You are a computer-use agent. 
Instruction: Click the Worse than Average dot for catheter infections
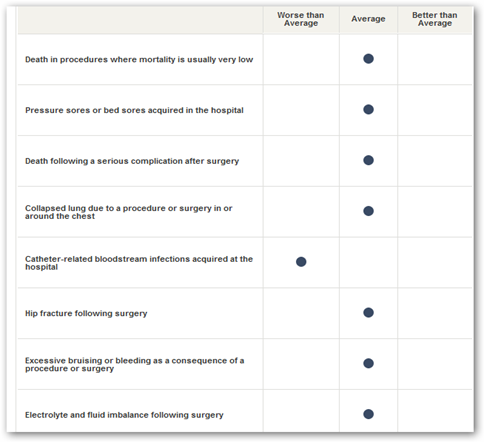point(301,262)
